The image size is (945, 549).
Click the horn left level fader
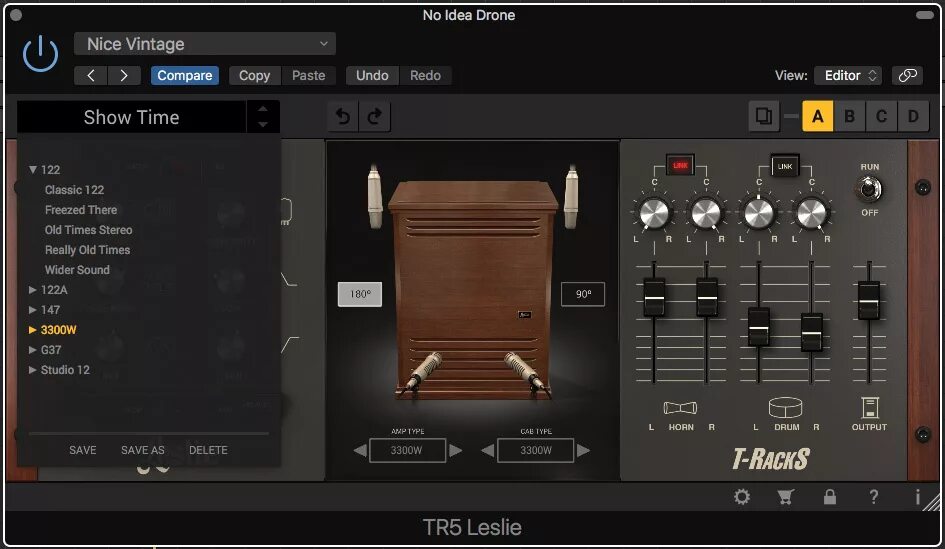pyautogui.click(x=654, y=297)
